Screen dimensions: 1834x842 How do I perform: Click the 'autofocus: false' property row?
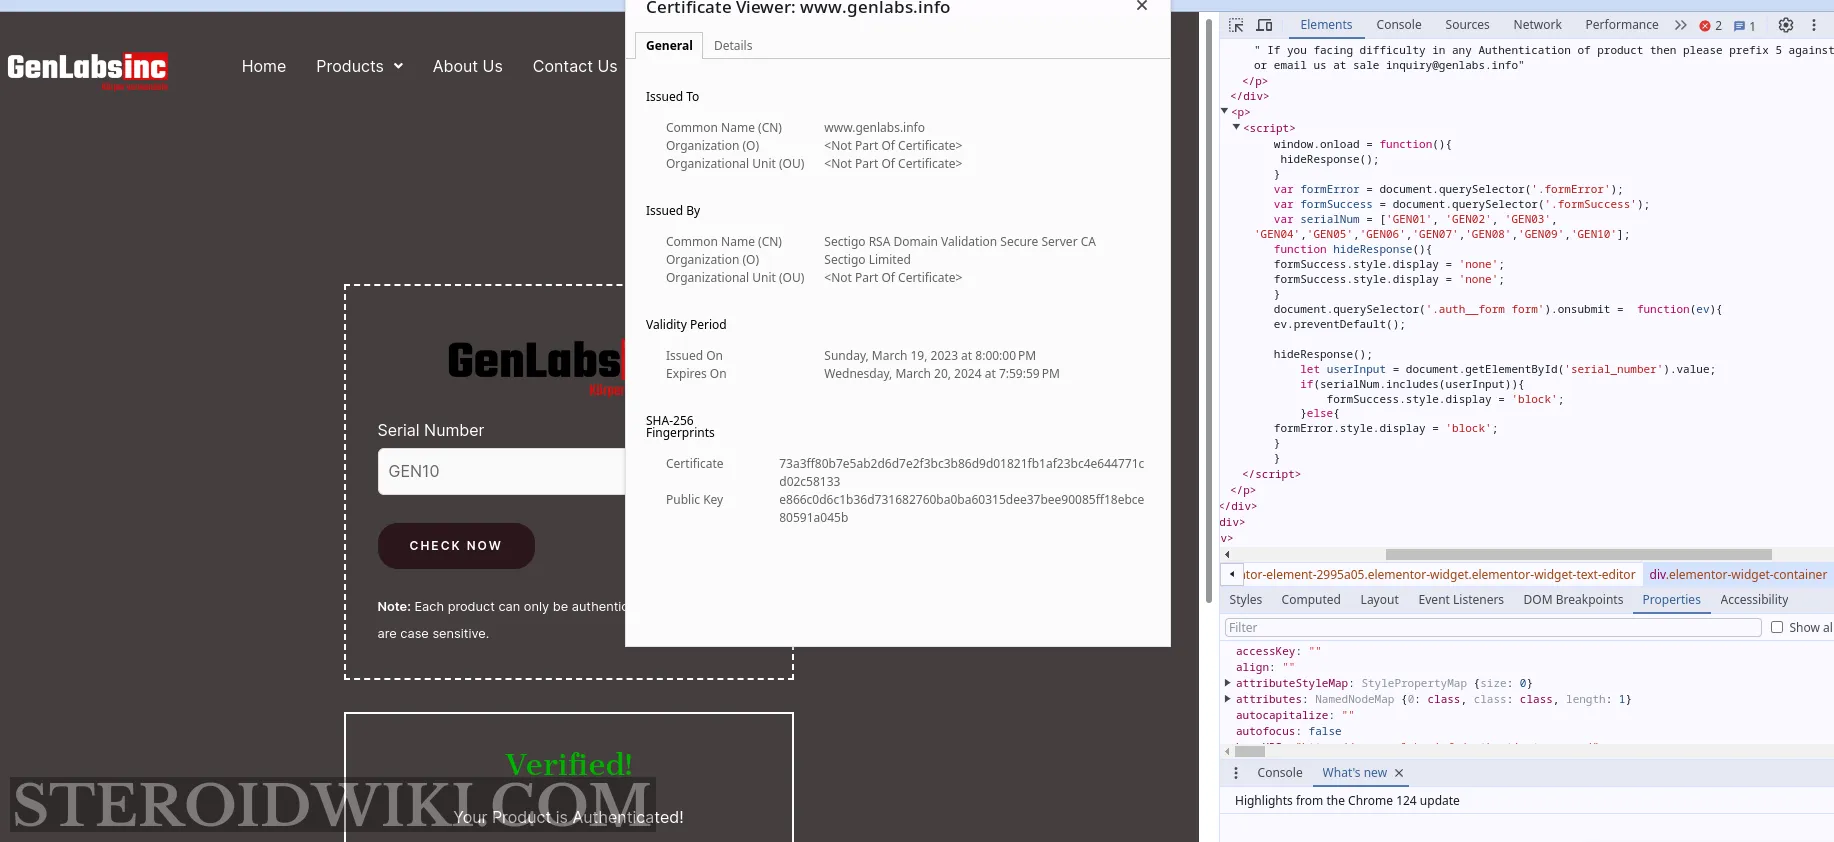(x=1288, y=731)
